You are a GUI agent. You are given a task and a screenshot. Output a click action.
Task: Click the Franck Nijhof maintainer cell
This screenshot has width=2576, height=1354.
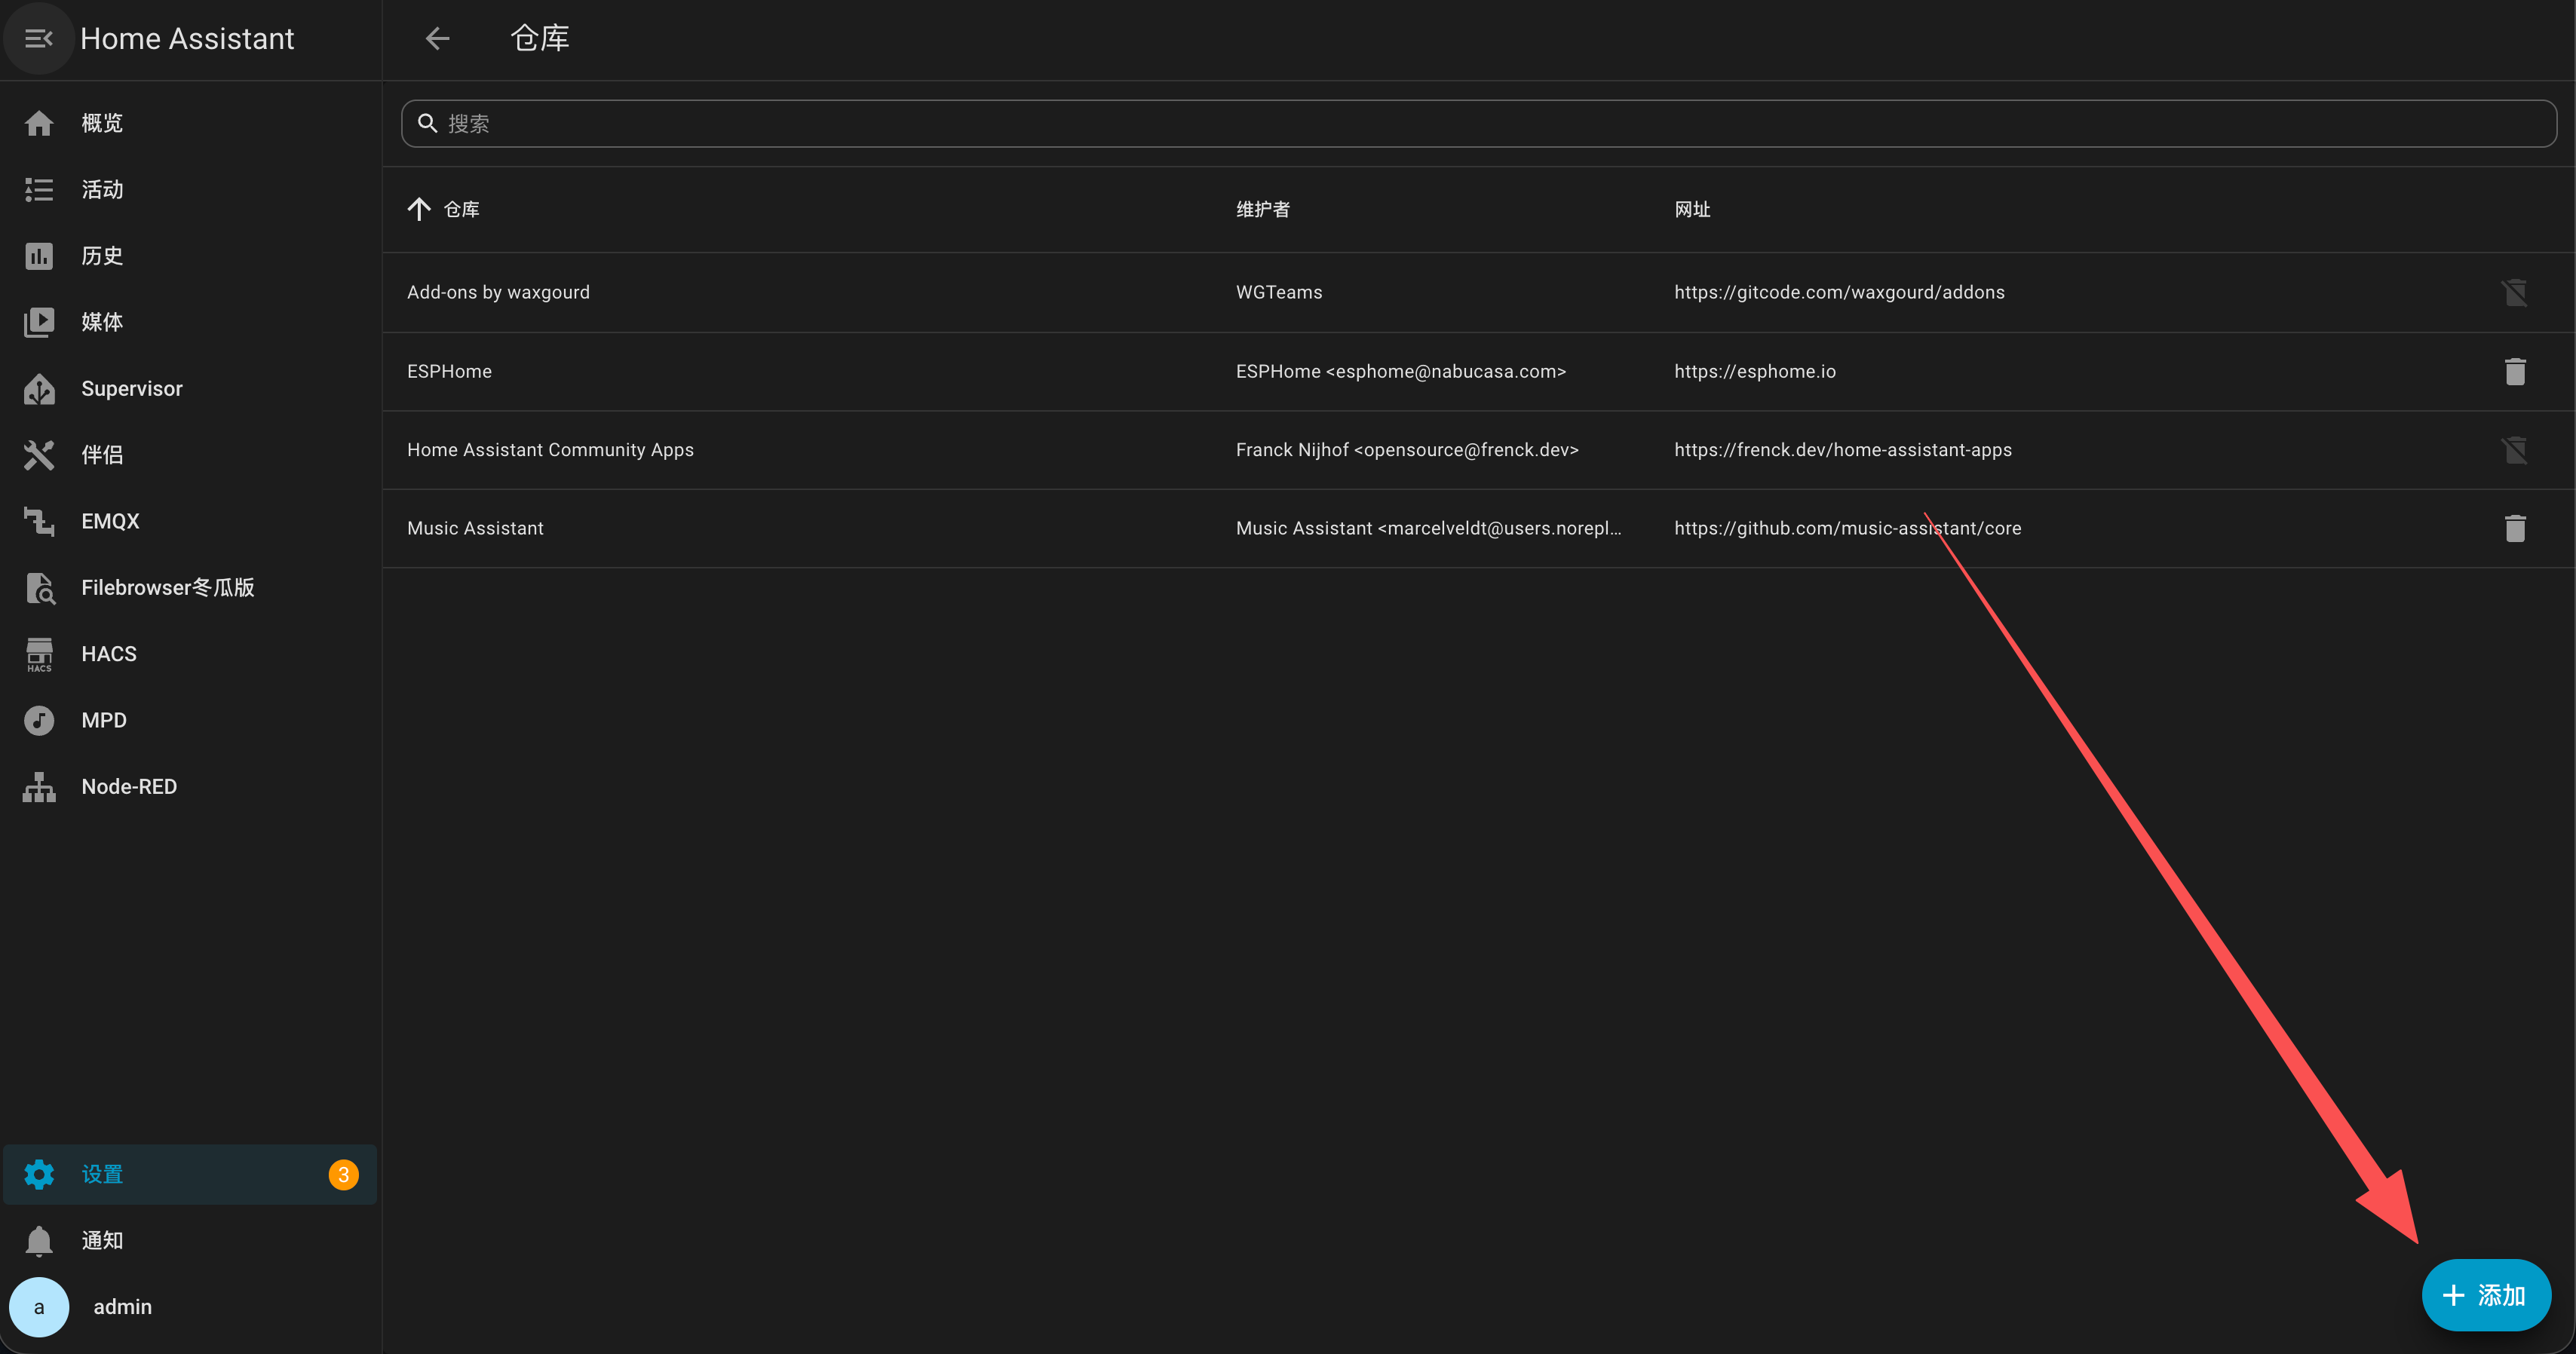coord(1407,450)
